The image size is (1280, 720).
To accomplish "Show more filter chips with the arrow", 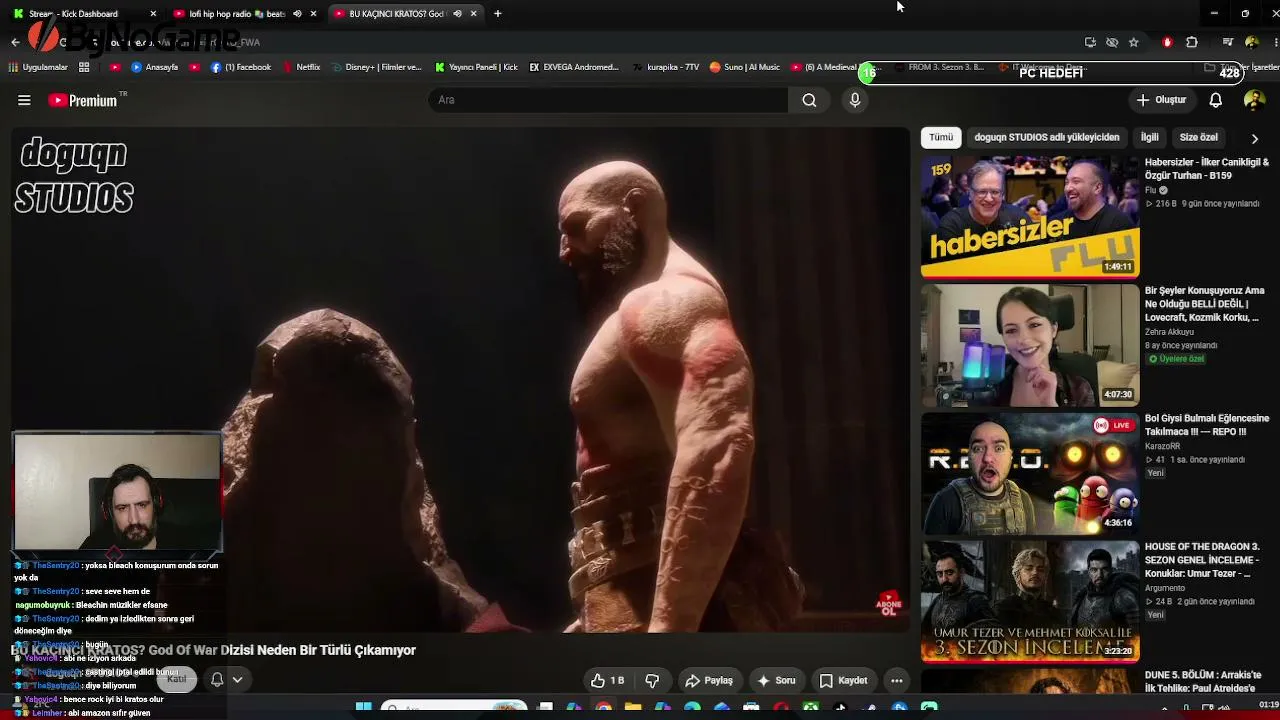I will (x=1255, y=138).
